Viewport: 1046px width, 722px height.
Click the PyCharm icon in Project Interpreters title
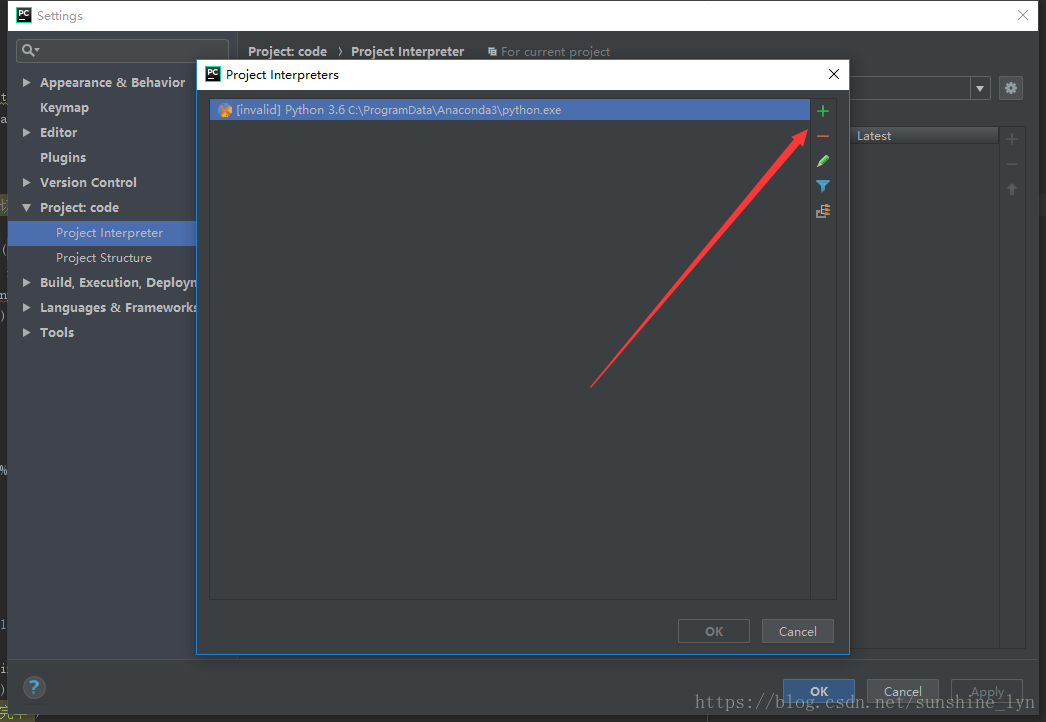[213, 74]
